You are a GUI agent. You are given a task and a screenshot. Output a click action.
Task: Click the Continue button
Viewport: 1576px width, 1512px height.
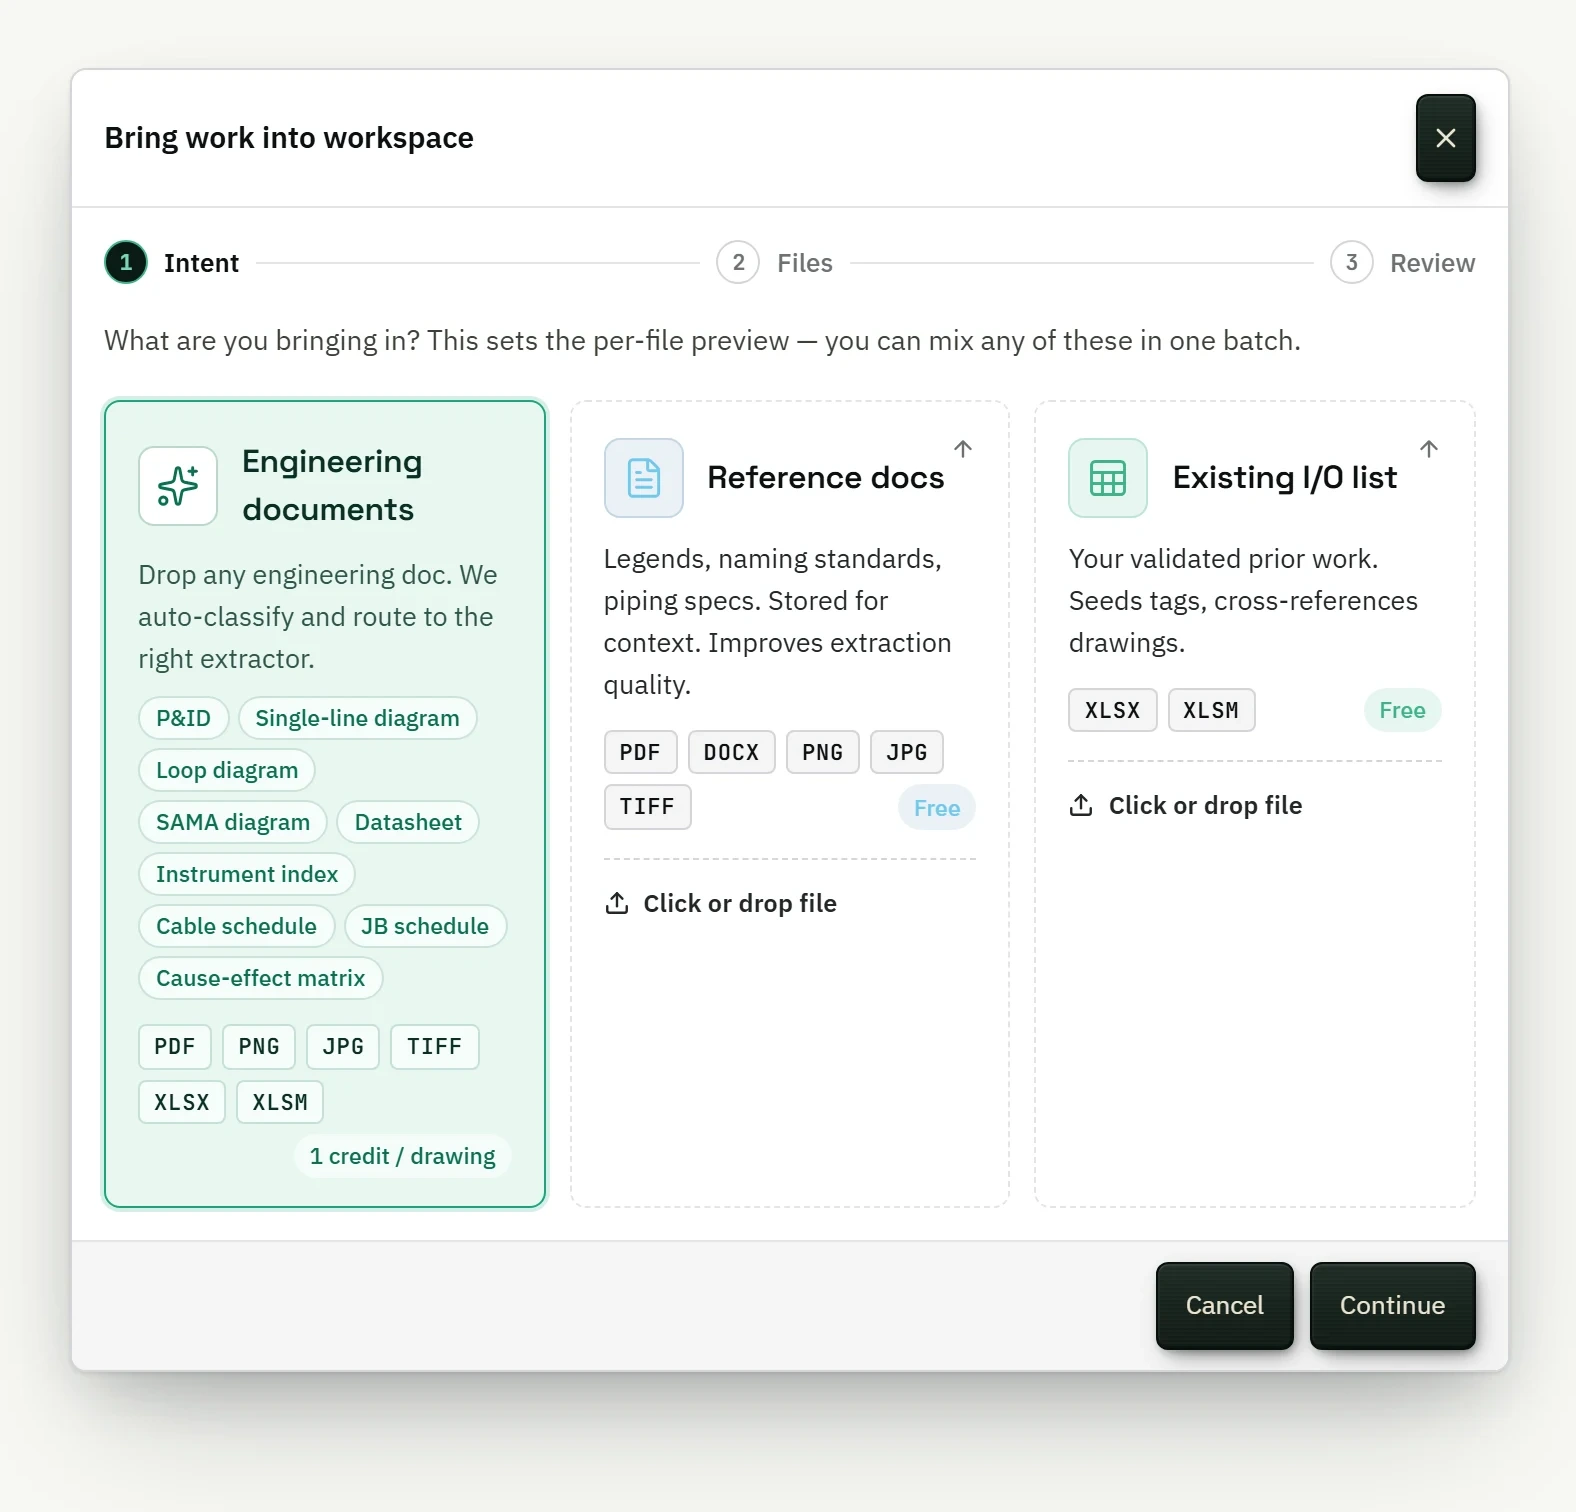(x=1392, y=1305)
